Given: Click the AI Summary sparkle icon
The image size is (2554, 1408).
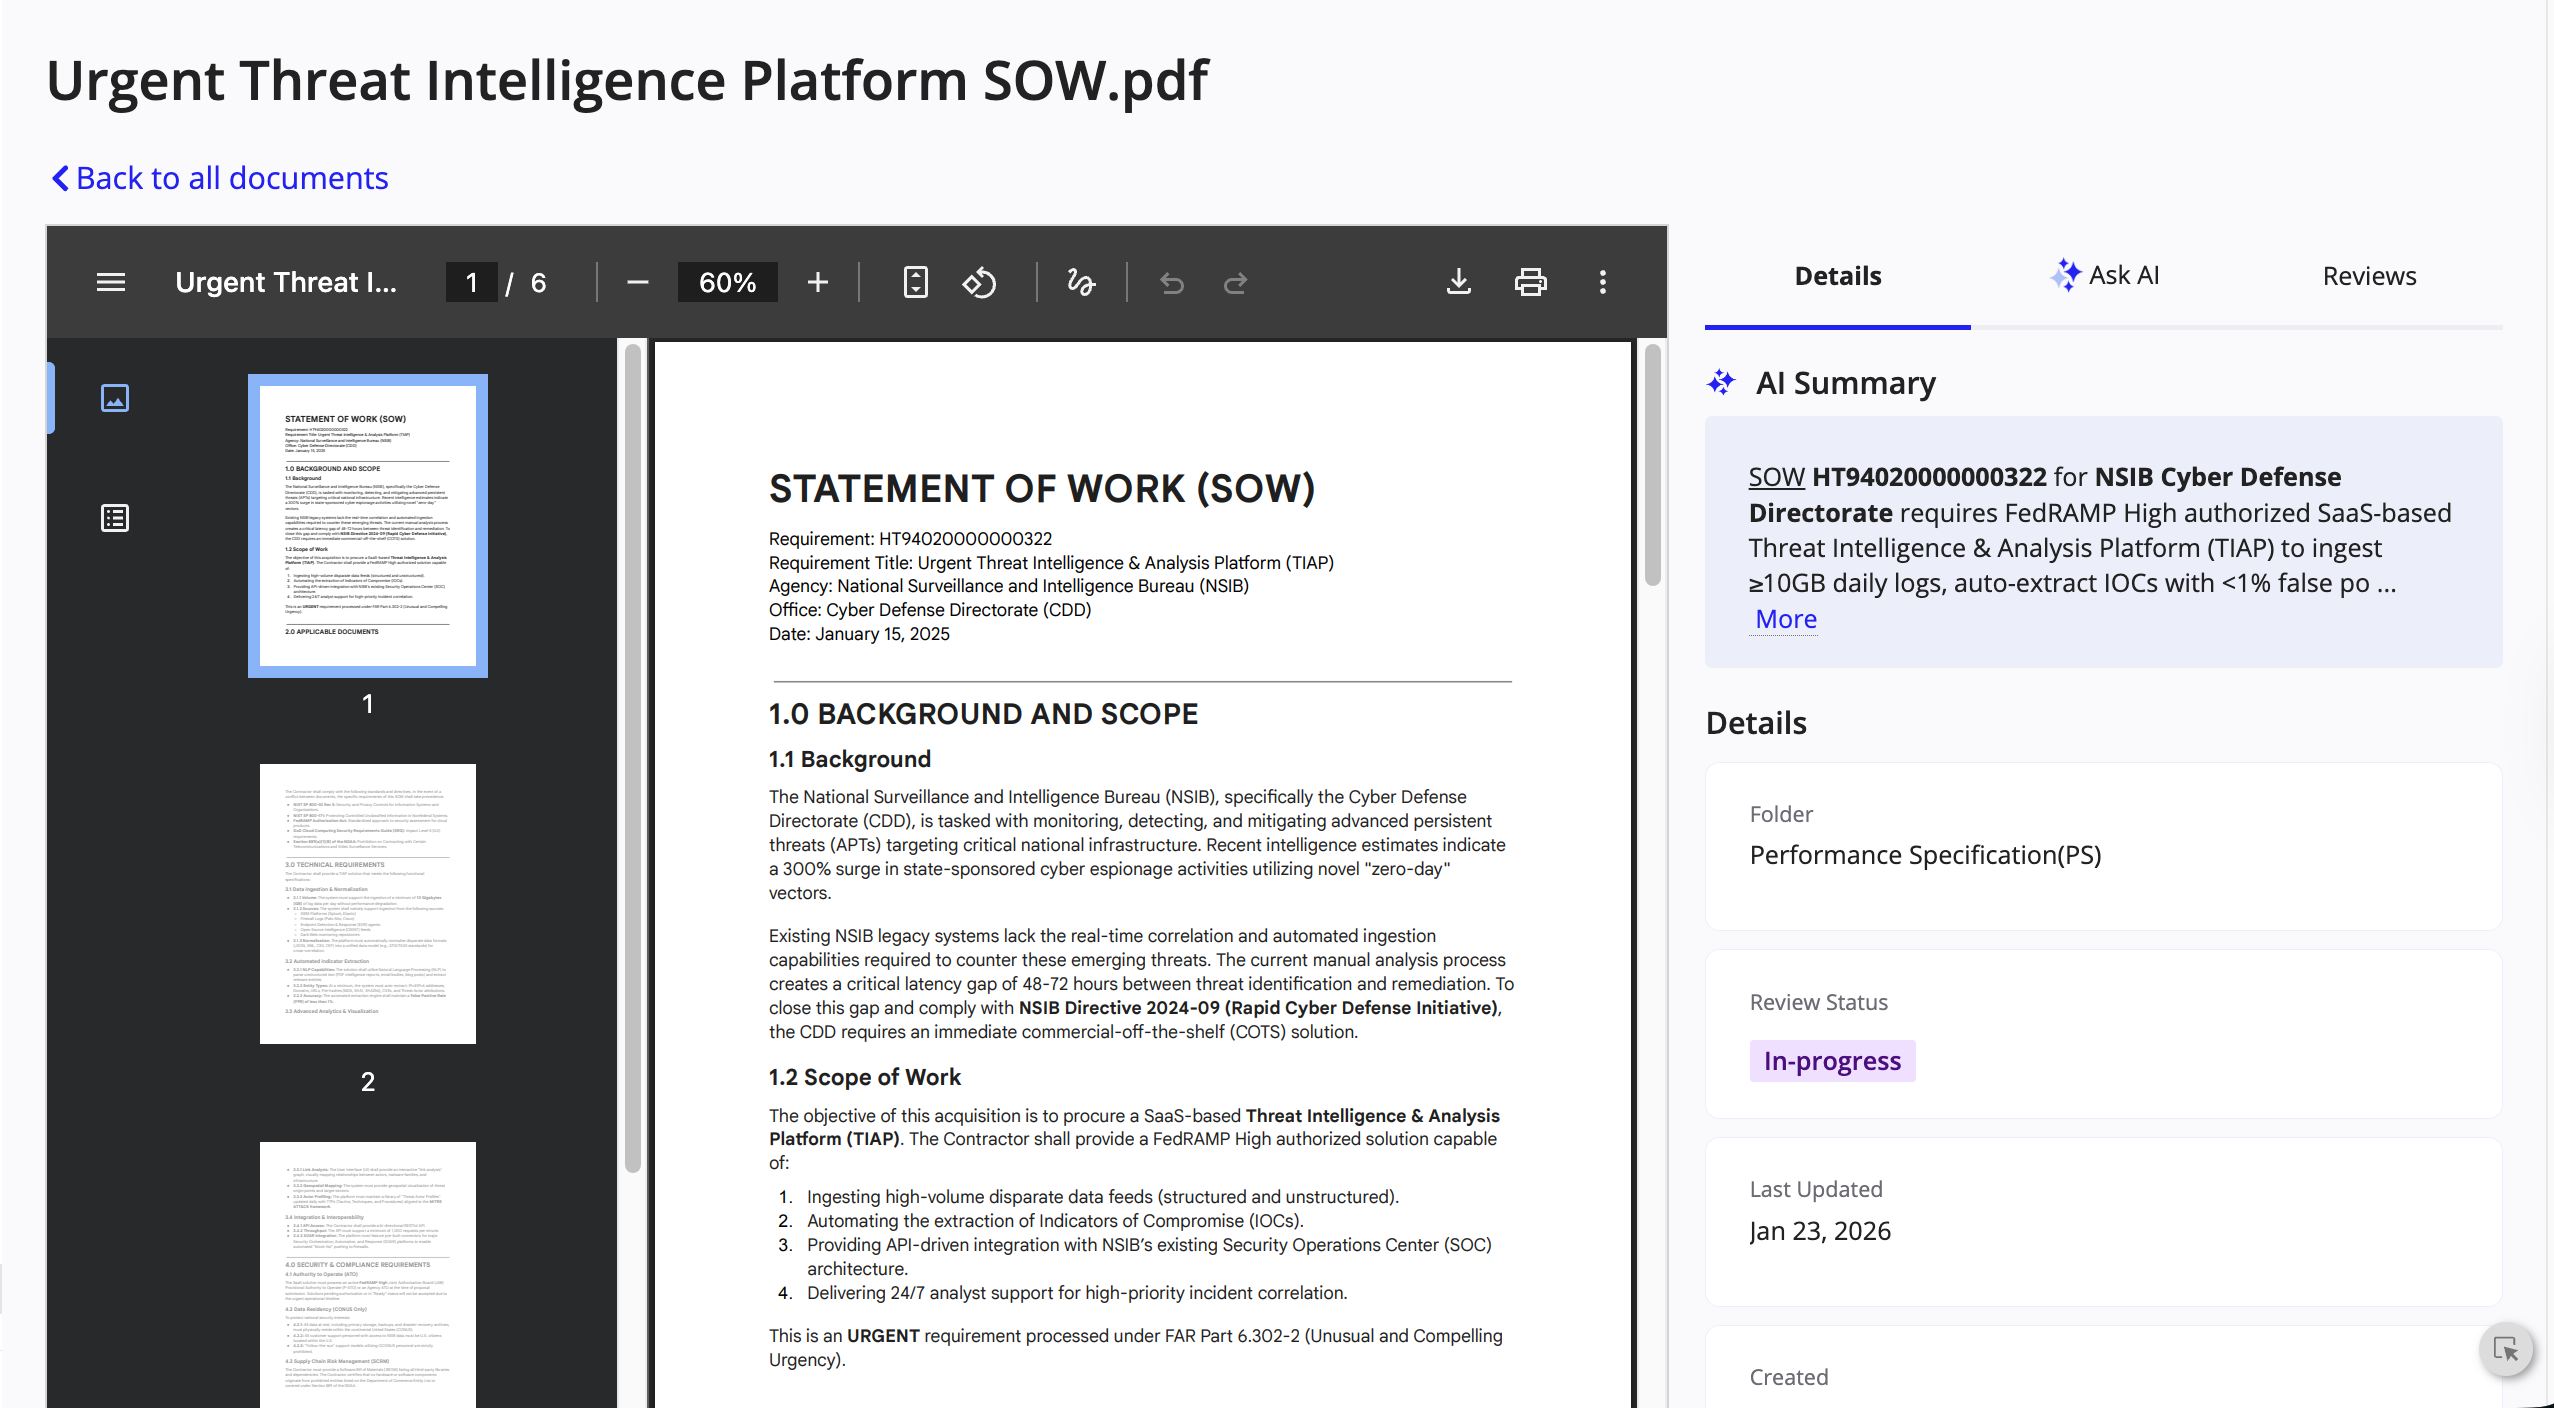Looking at the screenshot, I should click(x=1721, y=382).
